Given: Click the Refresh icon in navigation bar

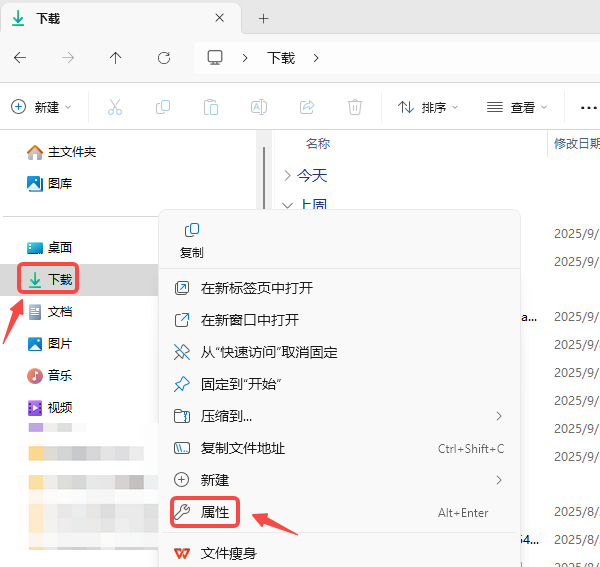Looking at the screenshot, I should point(164,58).
